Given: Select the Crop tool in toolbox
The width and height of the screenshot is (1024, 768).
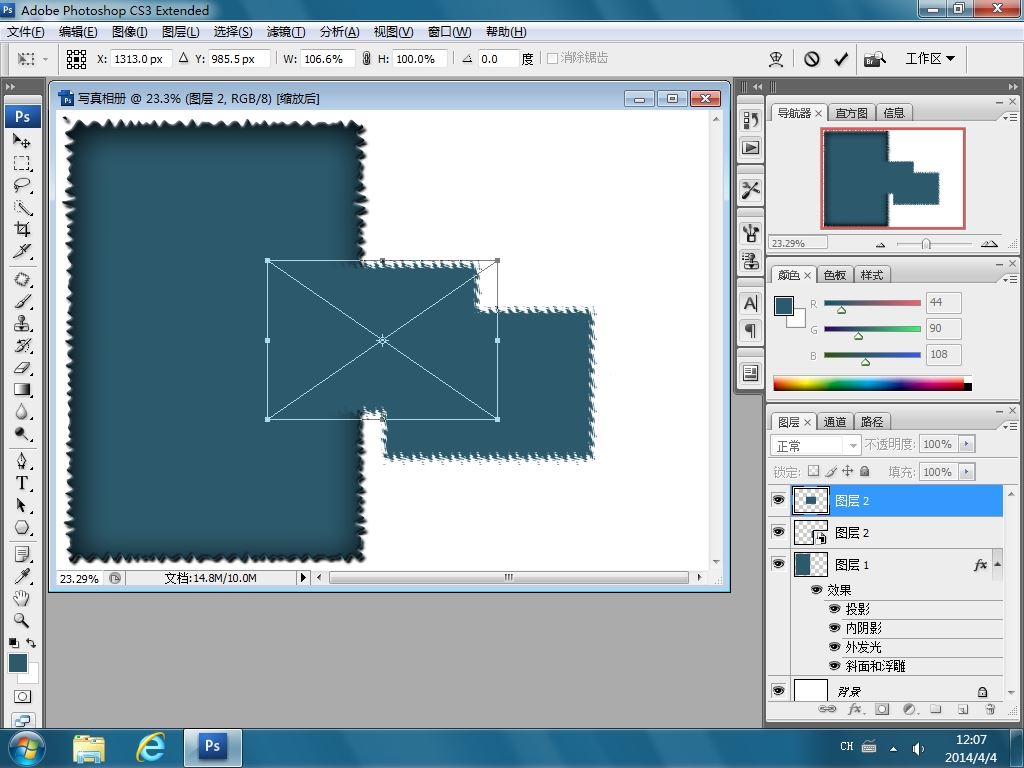Looking at the screenshot, I should click(22, 229).
